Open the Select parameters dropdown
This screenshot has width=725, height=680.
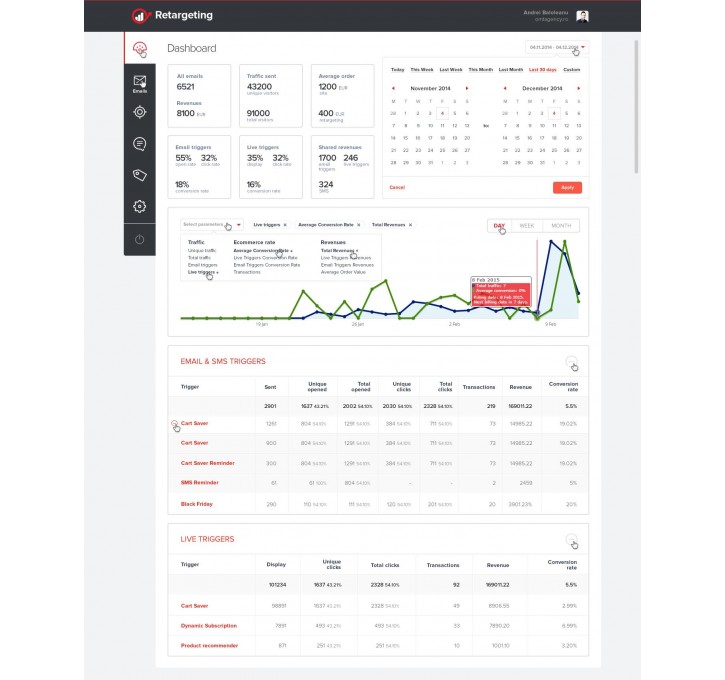[x=212, y=225]
